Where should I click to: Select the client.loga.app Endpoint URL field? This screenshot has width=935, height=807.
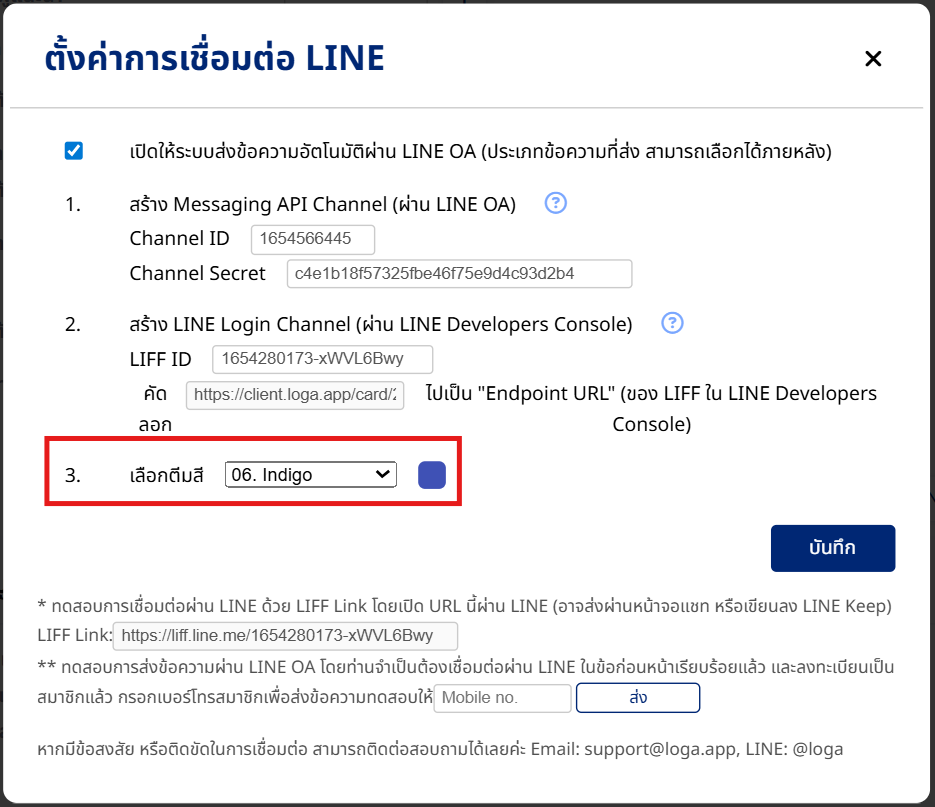pyautogui.click(x=295, y=395)
